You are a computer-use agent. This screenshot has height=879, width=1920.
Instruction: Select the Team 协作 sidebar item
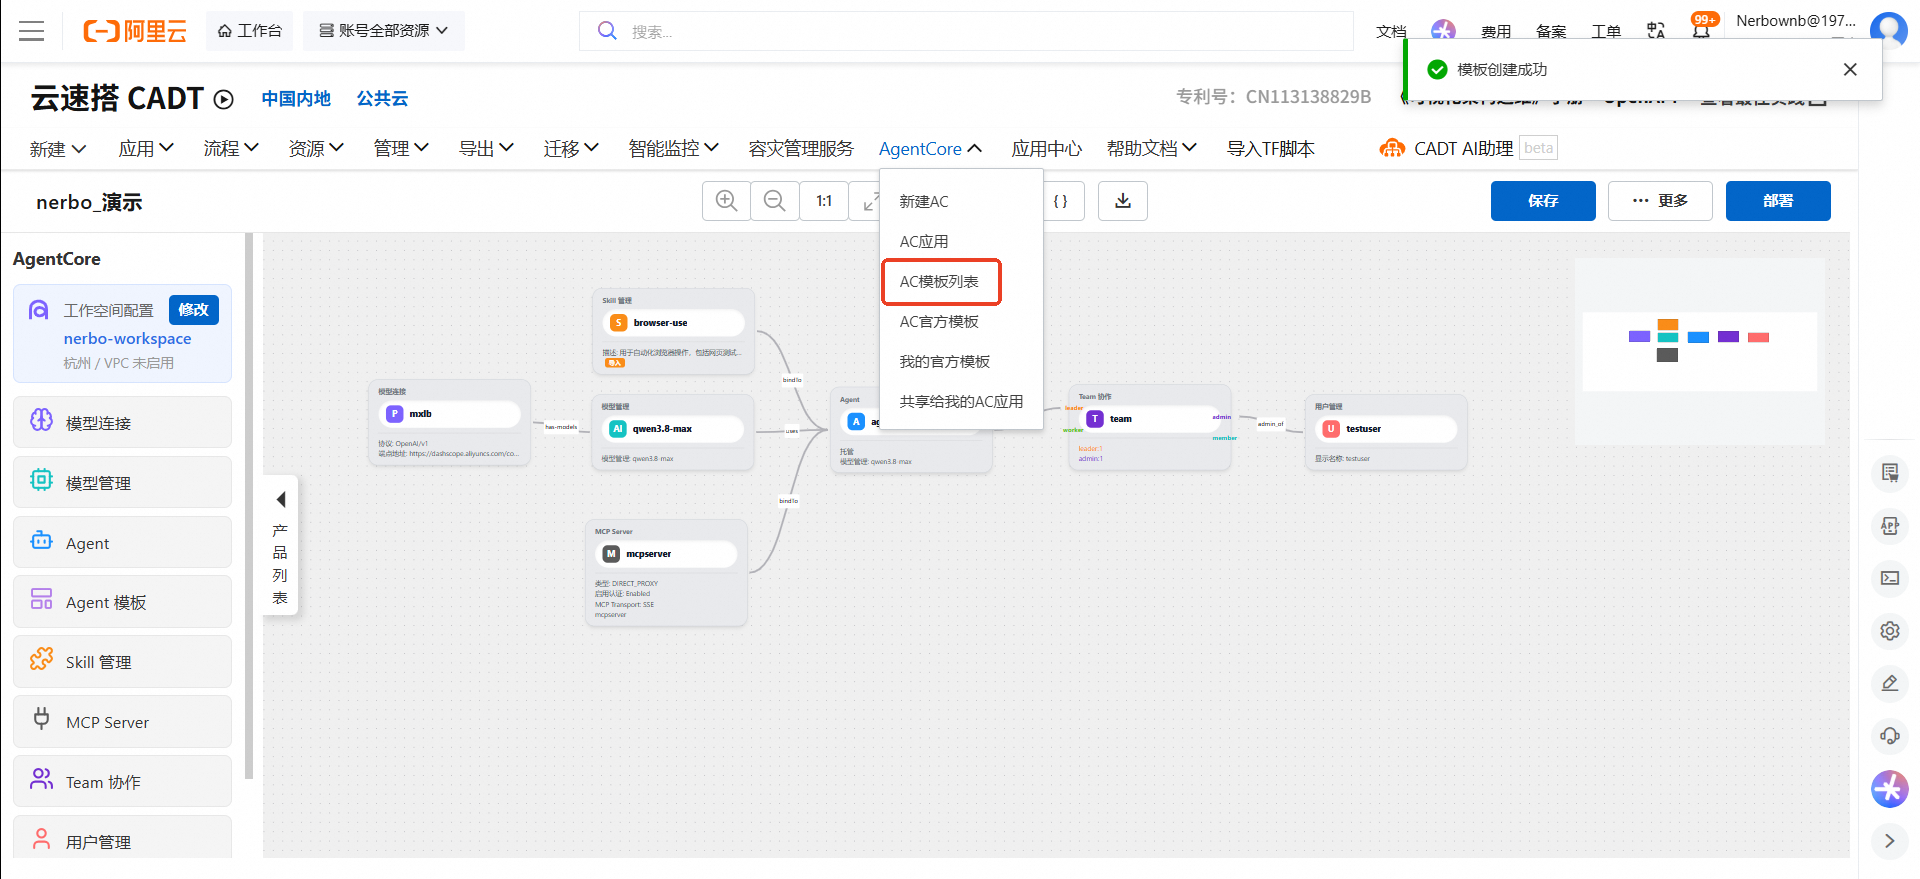(x=122, y=782)
